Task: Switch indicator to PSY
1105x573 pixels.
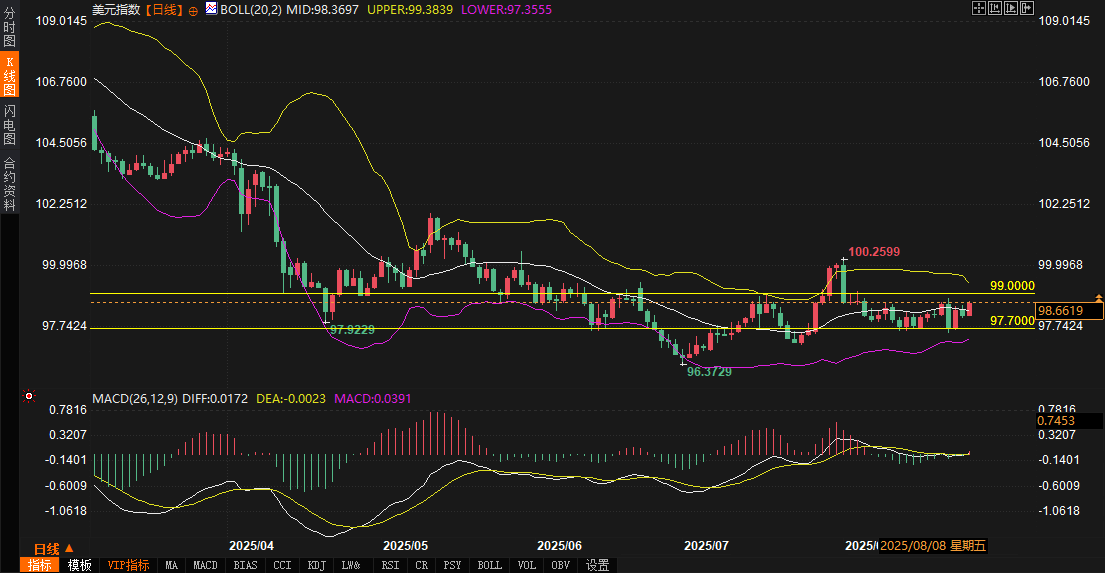Action: [452, 565]
